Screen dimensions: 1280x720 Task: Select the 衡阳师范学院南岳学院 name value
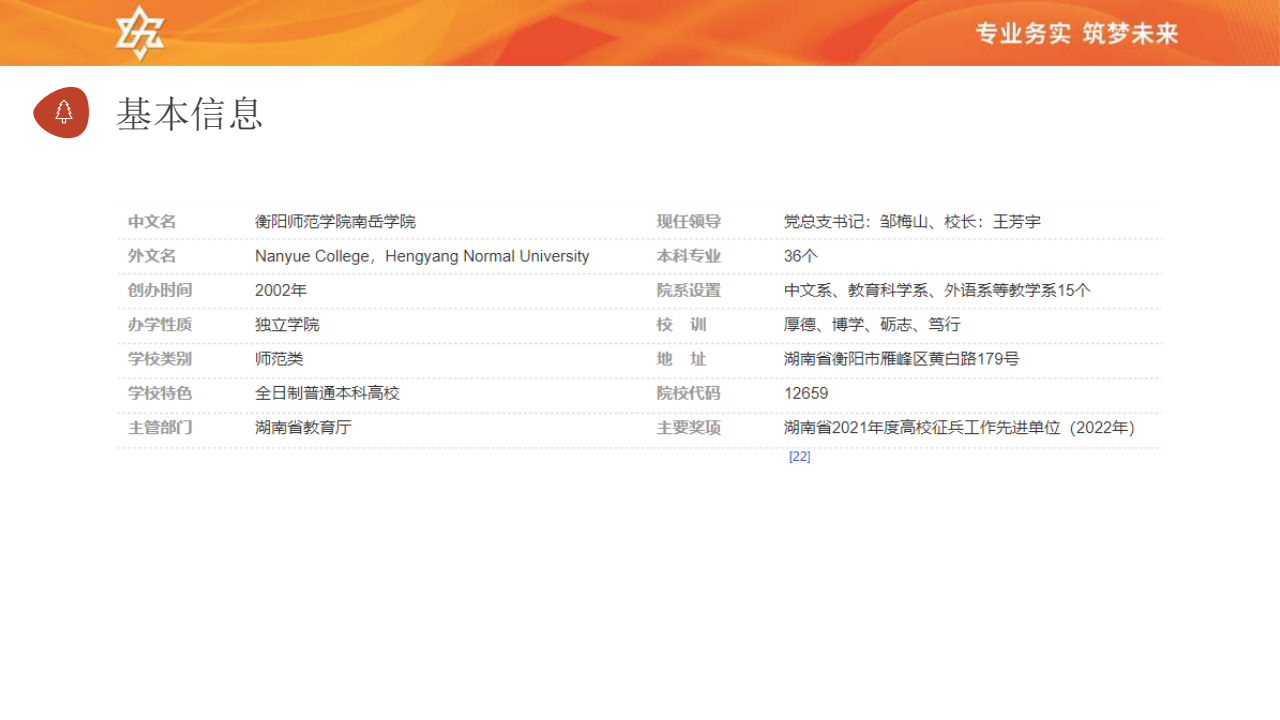[x=335, y=222]
